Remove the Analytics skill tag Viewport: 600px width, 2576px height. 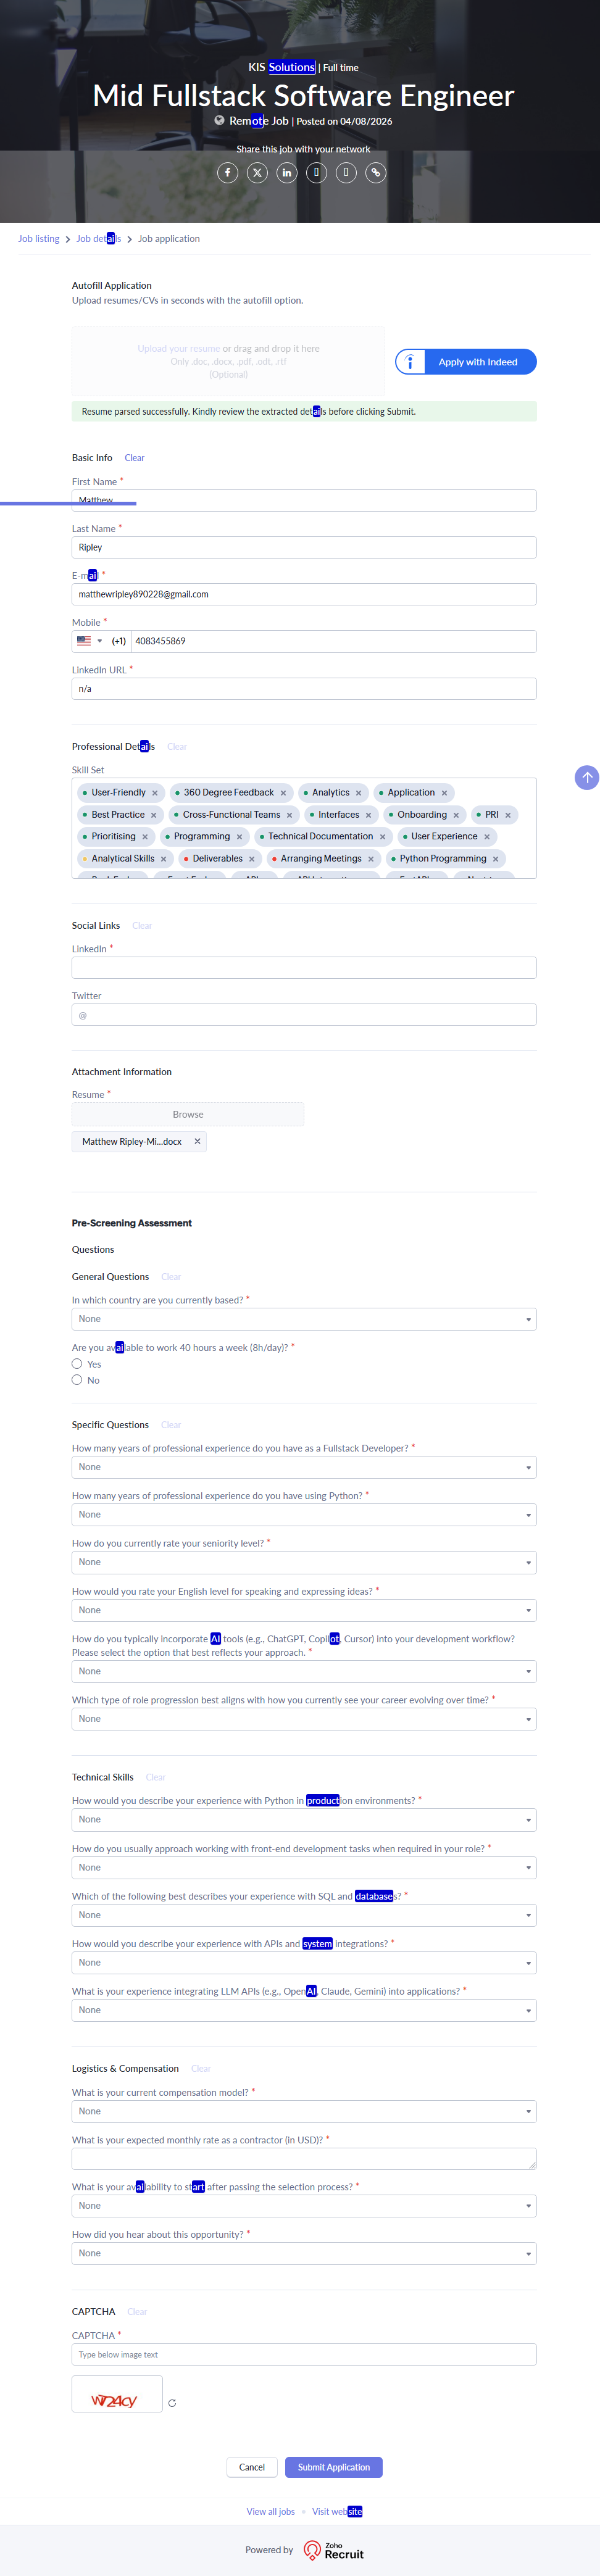point(359,793)
